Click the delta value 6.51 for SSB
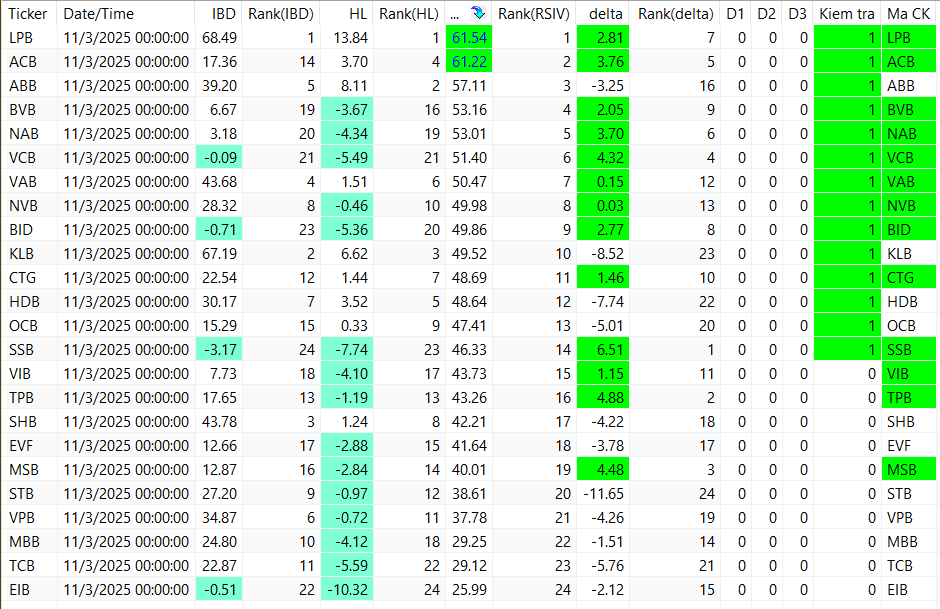Image resolution: width=940 pixels, height=609 pixels. 603,349
